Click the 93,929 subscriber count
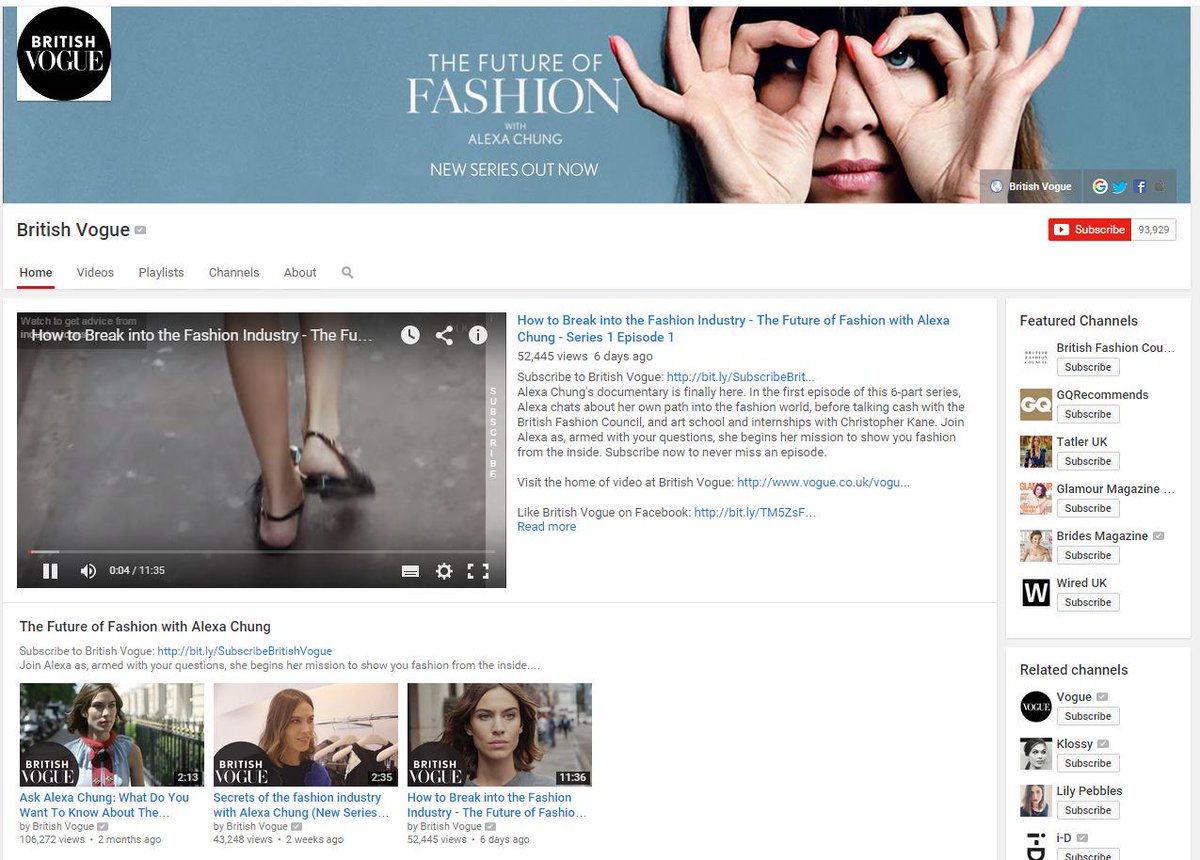 (1154, 230)
